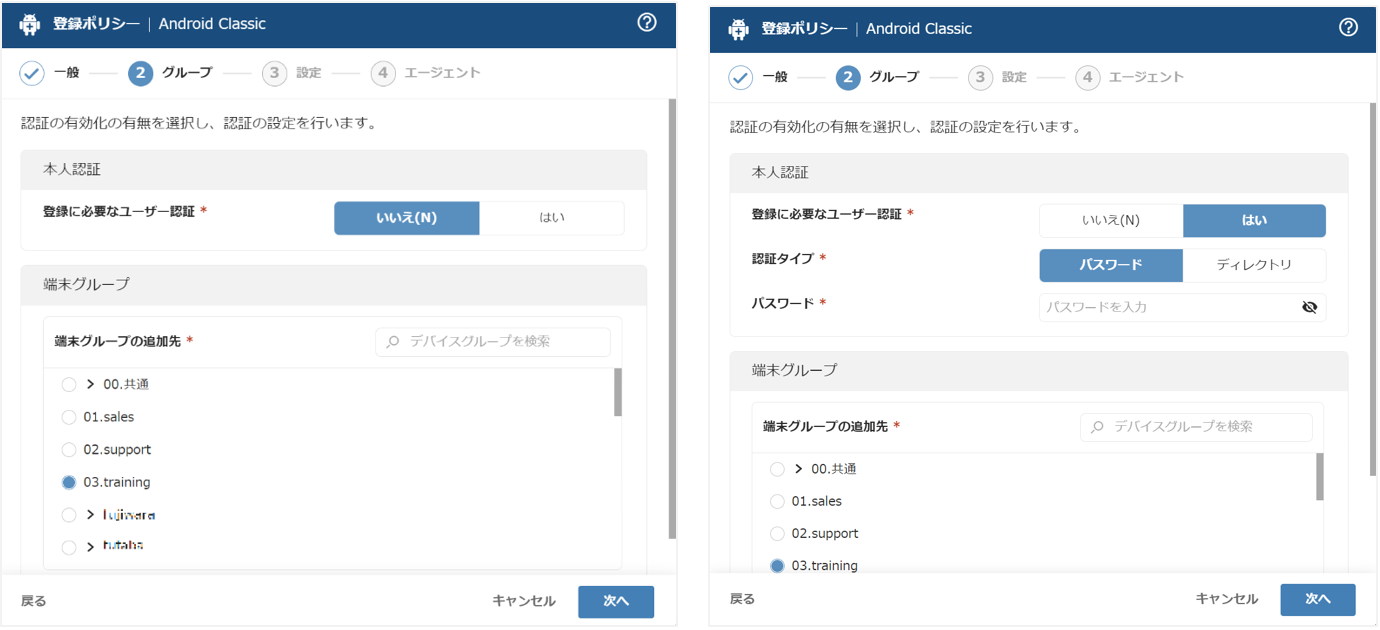Select 02.support radio in left dialog
The image size is (1380, 630).
coord(68,450)
